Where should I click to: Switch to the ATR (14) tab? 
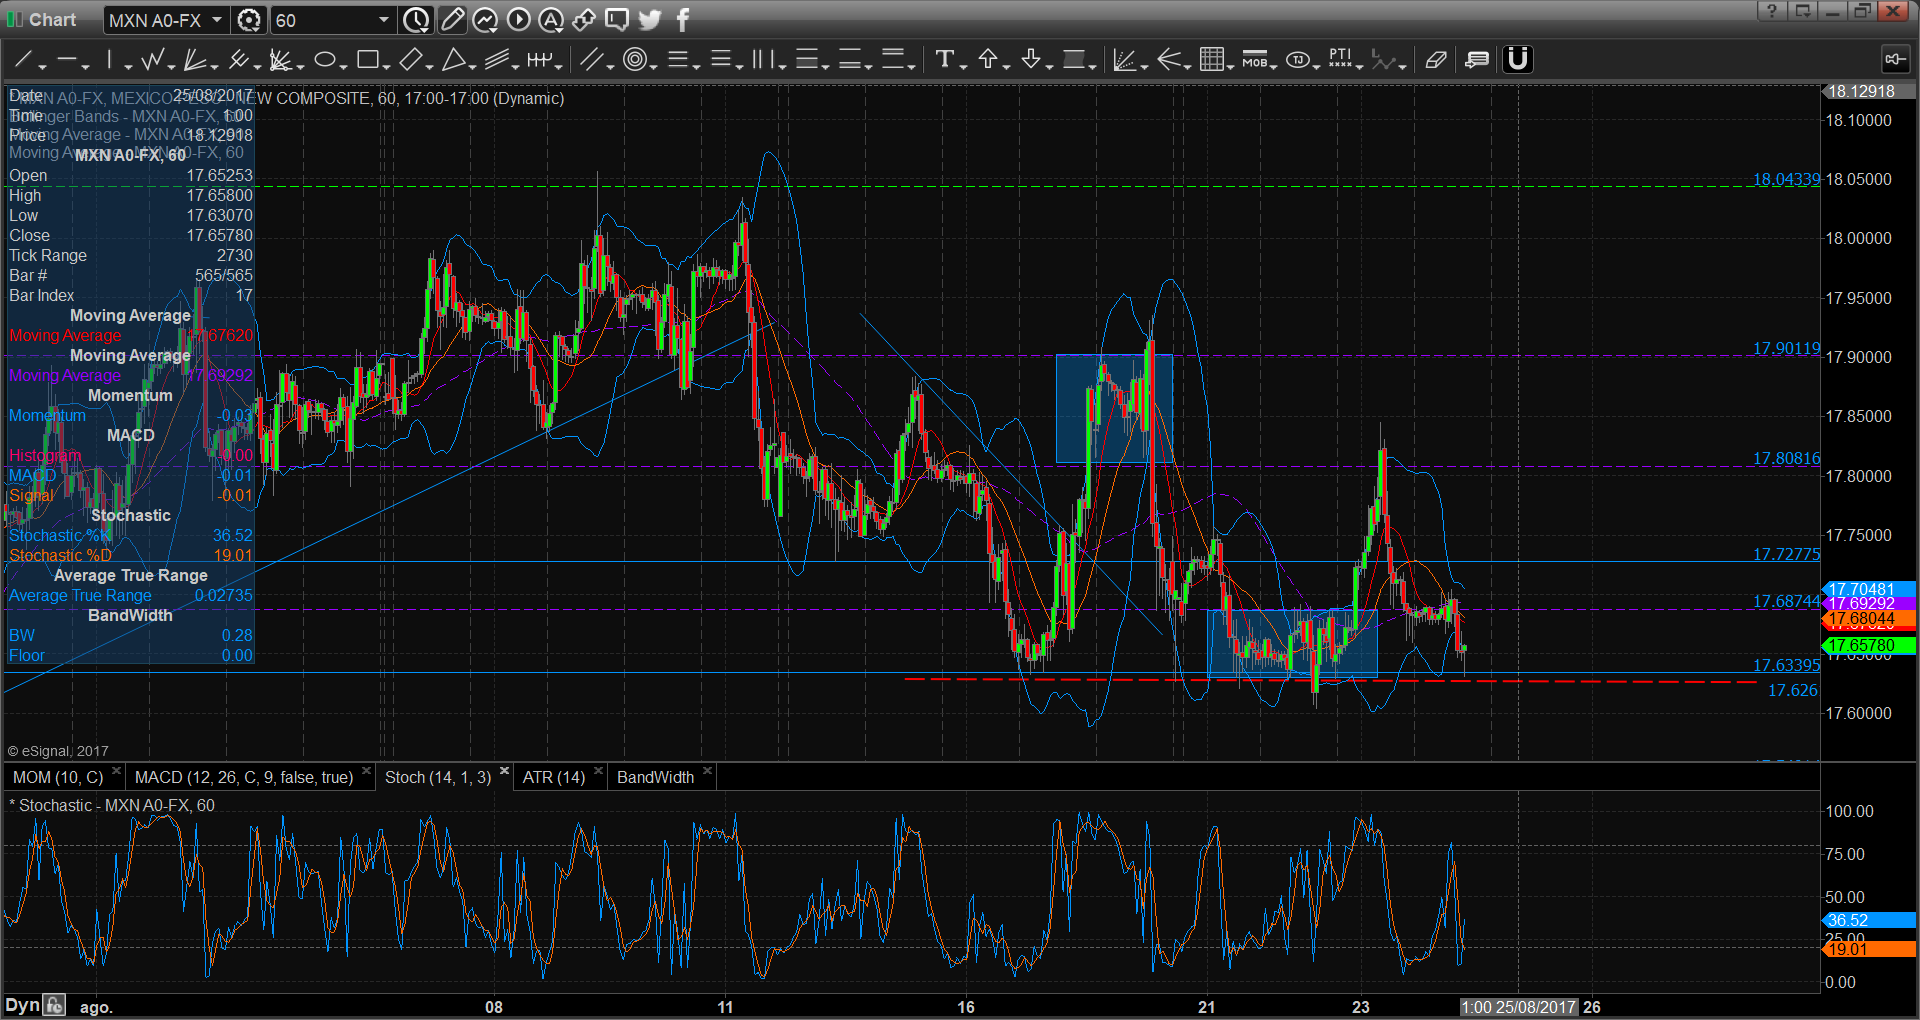click(x=554, y=777)
